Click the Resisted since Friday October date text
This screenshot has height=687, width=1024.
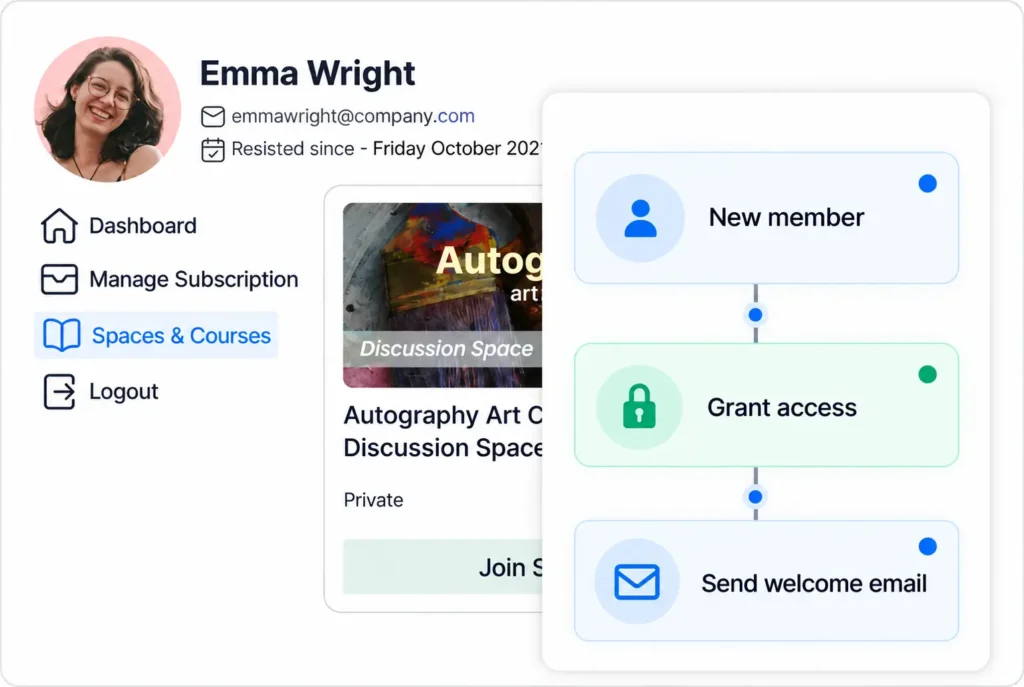pos(387,149)
